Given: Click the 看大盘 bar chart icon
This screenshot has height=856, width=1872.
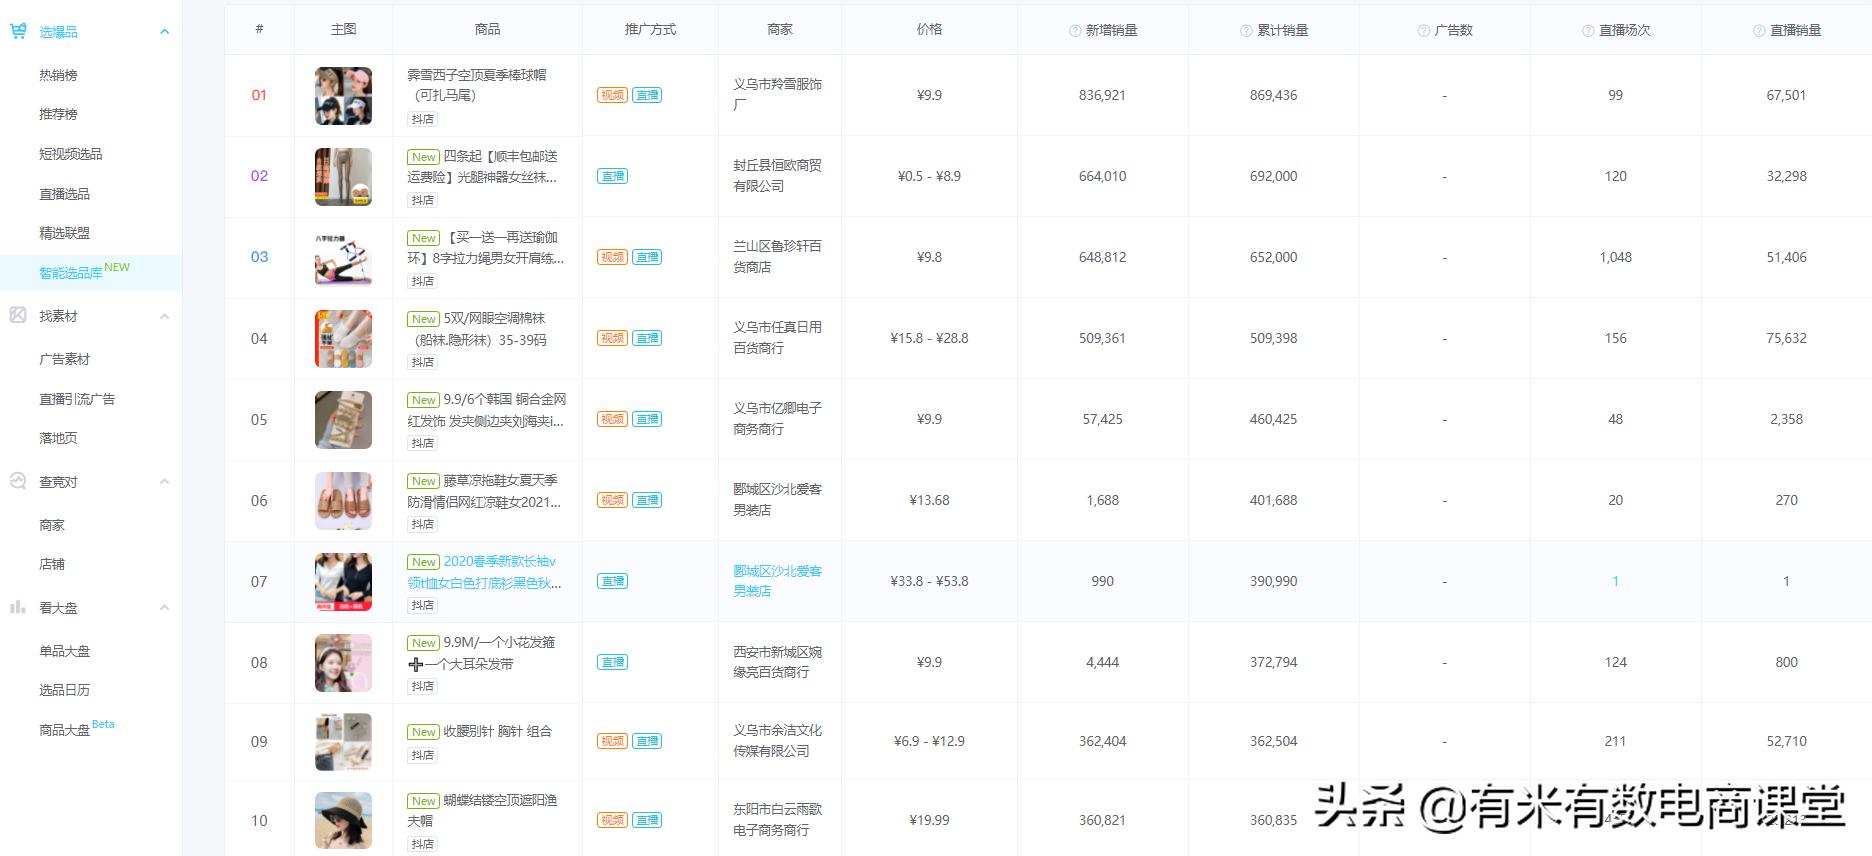Looking at the screenshot, I should (x=18, y=607).
